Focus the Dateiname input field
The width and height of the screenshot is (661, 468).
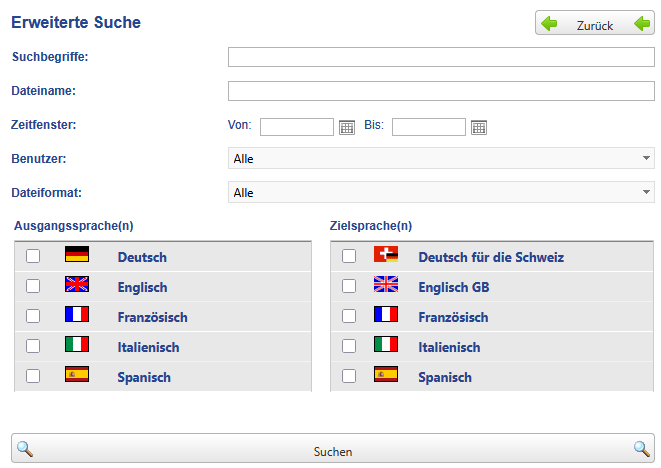tap(441, 91)
